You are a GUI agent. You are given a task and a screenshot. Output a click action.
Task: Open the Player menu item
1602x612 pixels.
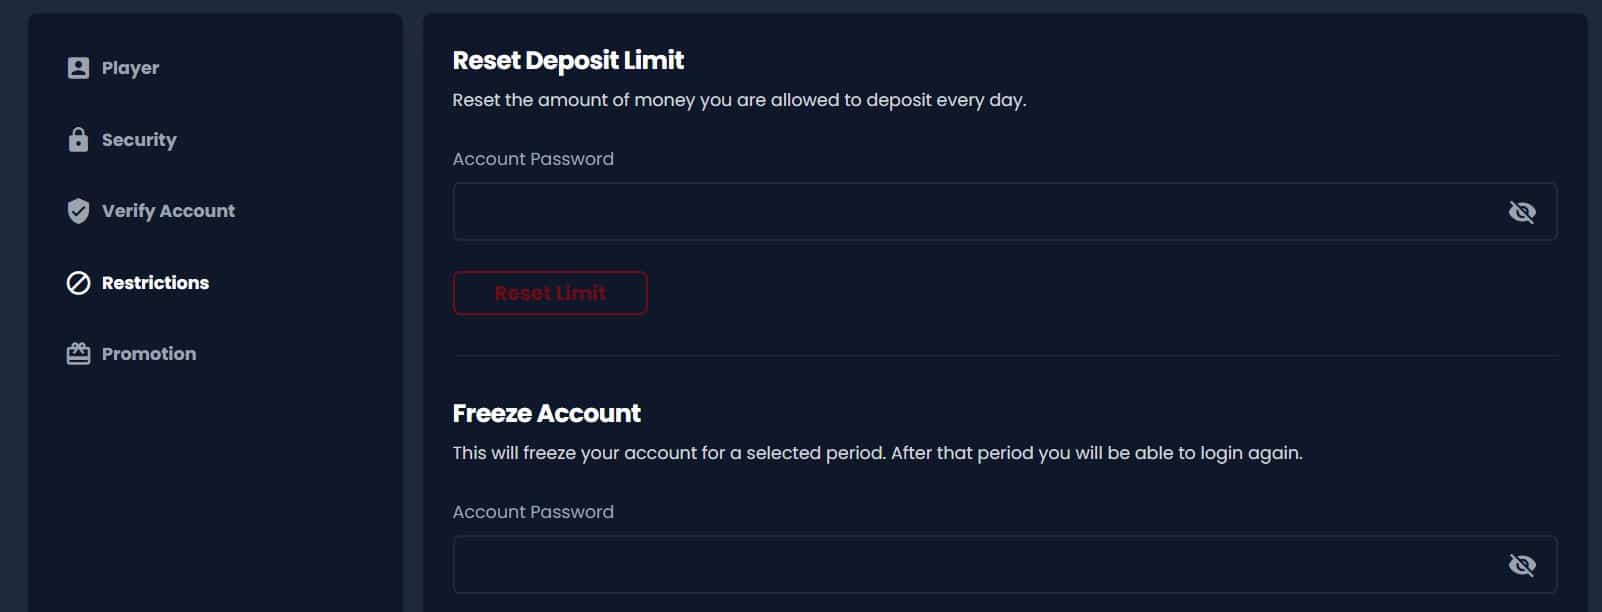click(130, 68)
